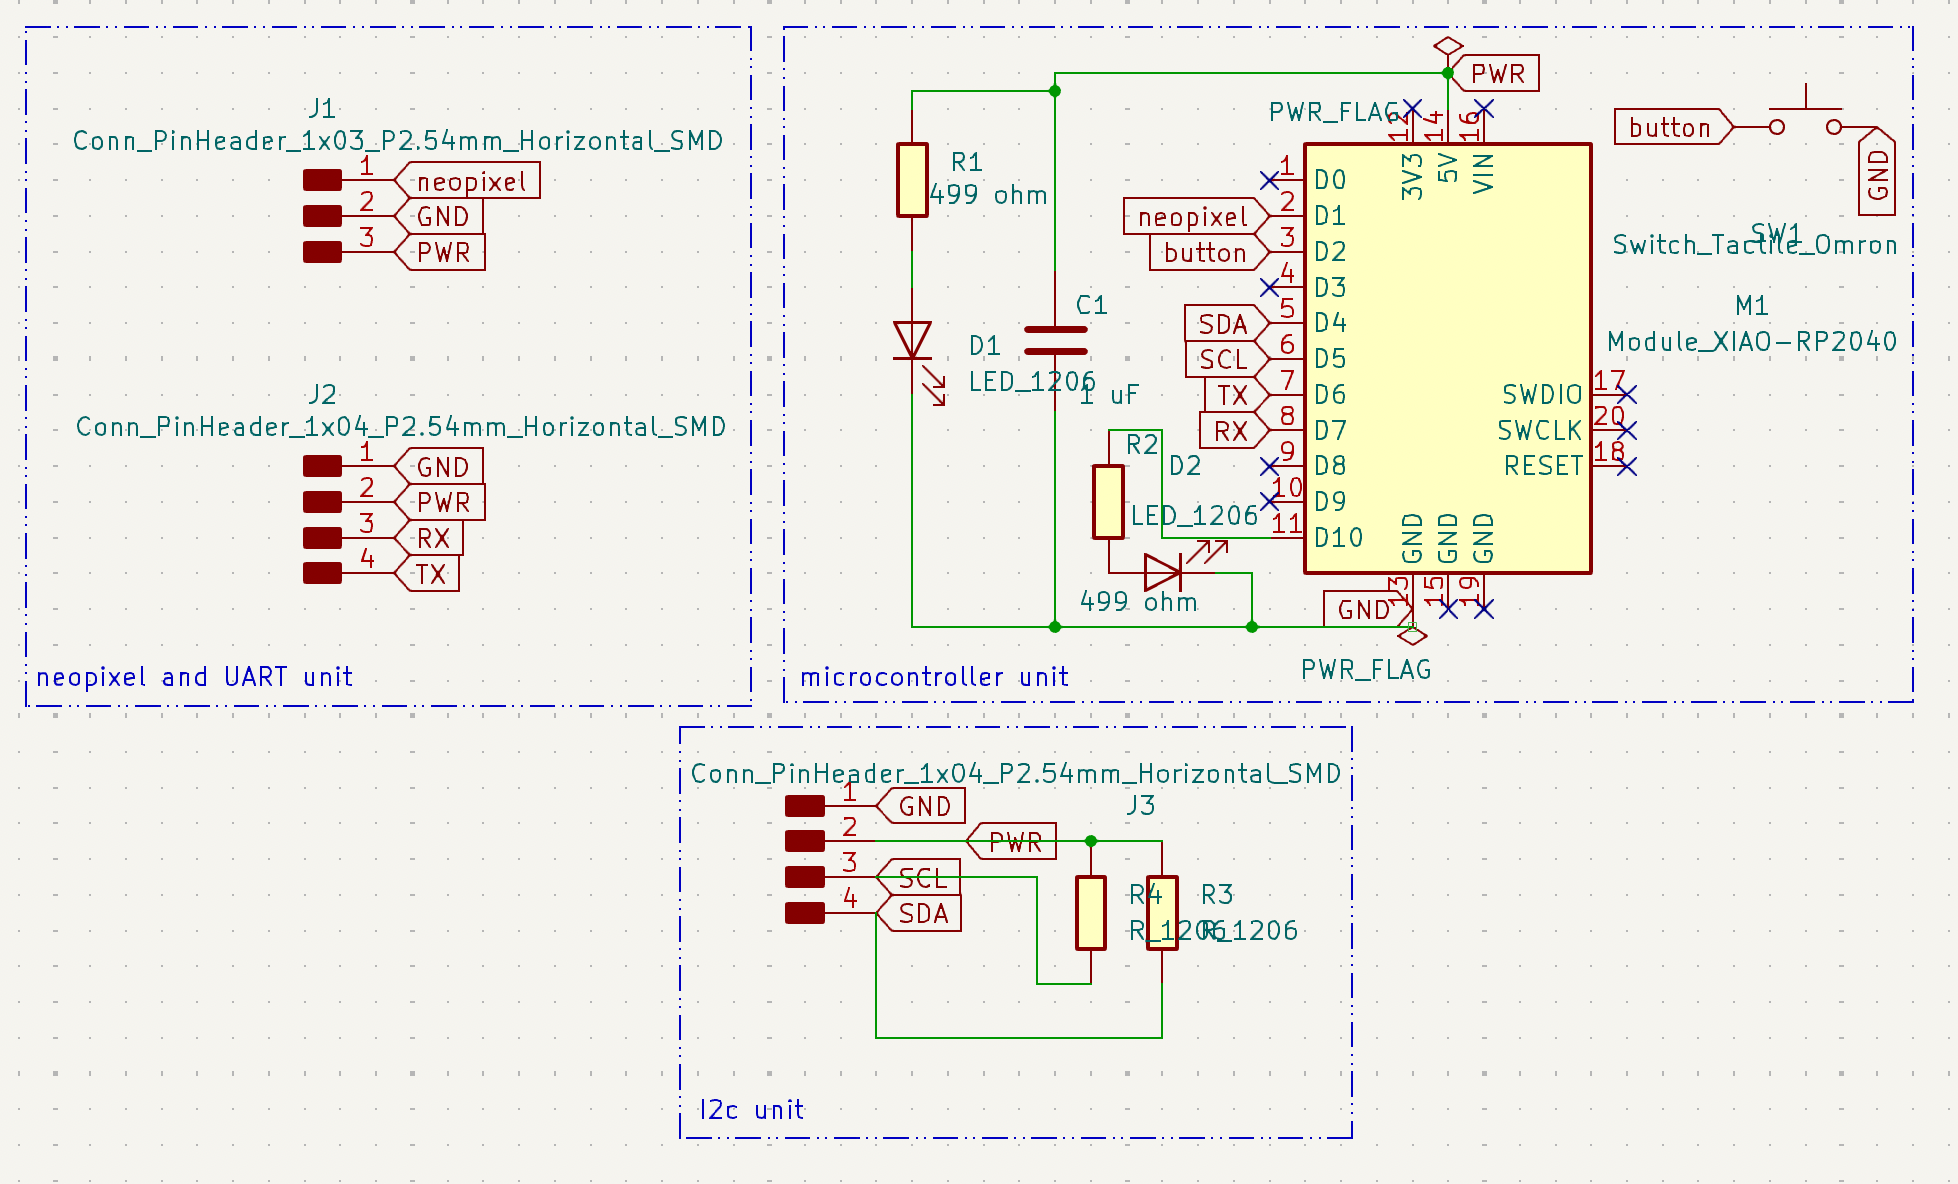Viewport: 1958px width, 1184px height.
Task: Click the 'Switch_Tactile_Omron' value text
Action: (x=1755, y=245)
